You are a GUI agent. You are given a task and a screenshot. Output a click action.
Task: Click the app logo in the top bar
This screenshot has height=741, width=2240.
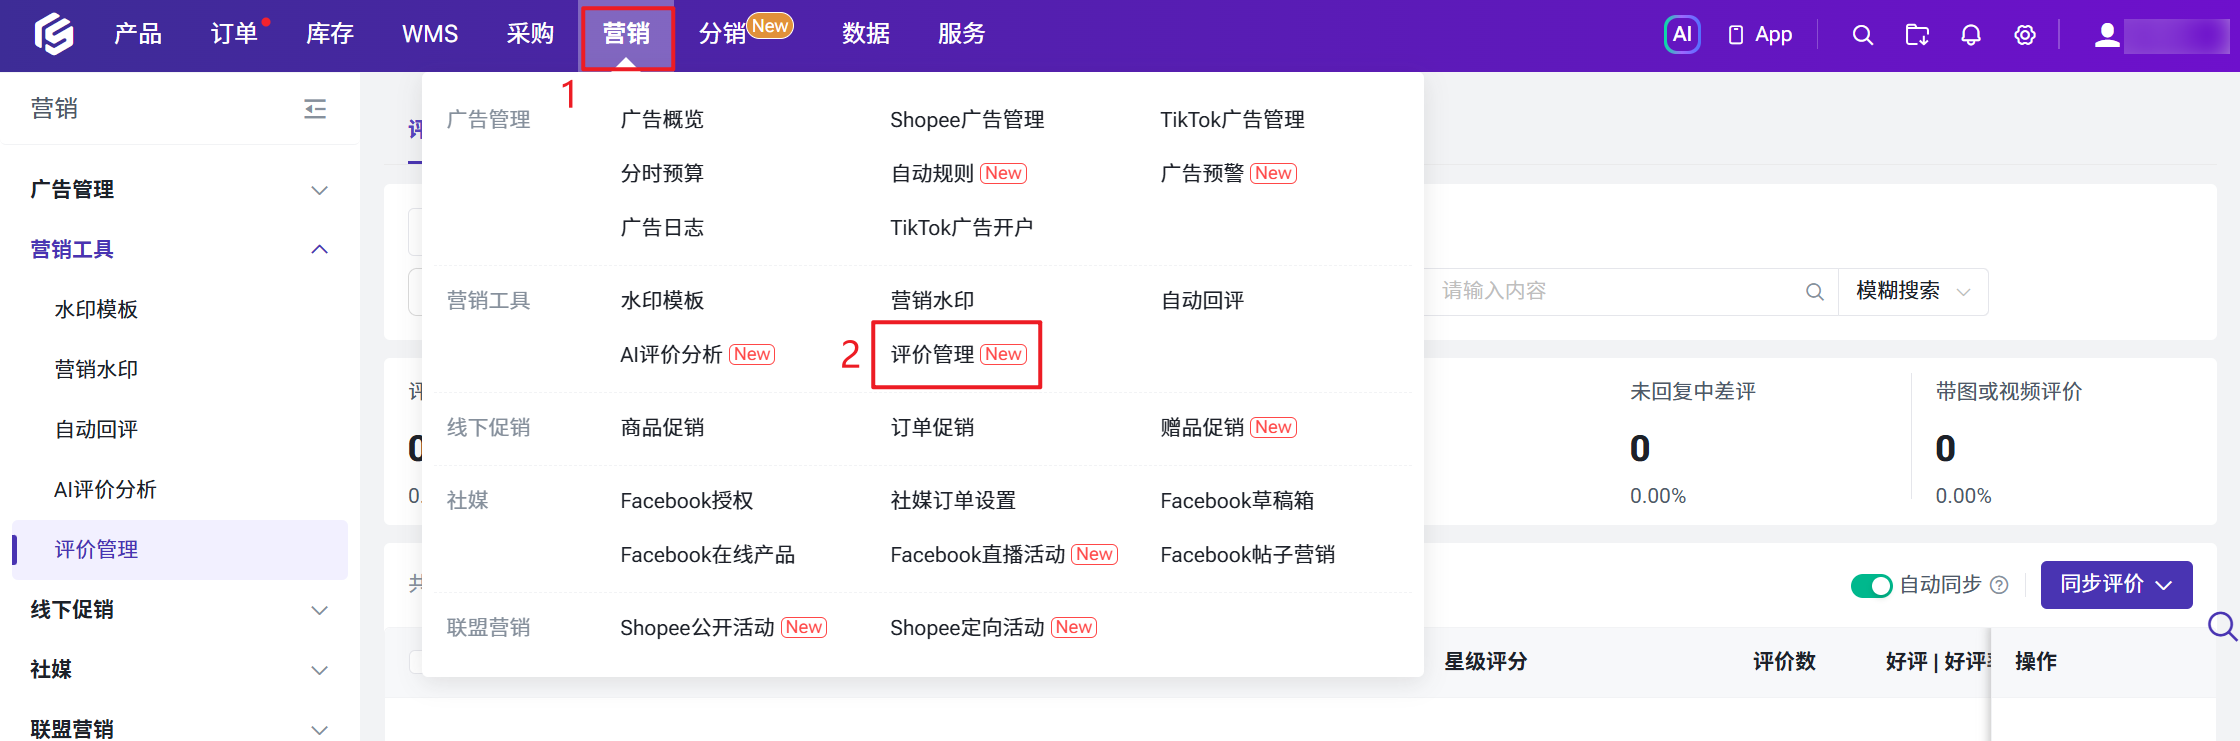[54, 34]
